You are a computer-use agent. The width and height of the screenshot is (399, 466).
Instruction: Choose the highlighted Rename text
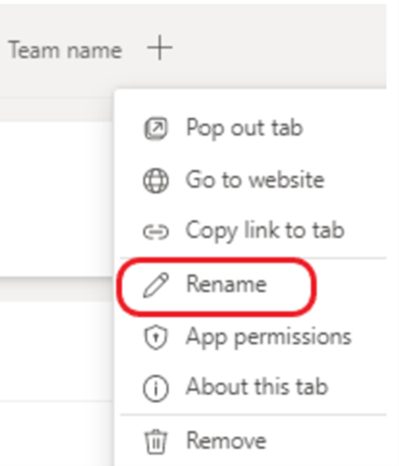(x=226, y=284)
